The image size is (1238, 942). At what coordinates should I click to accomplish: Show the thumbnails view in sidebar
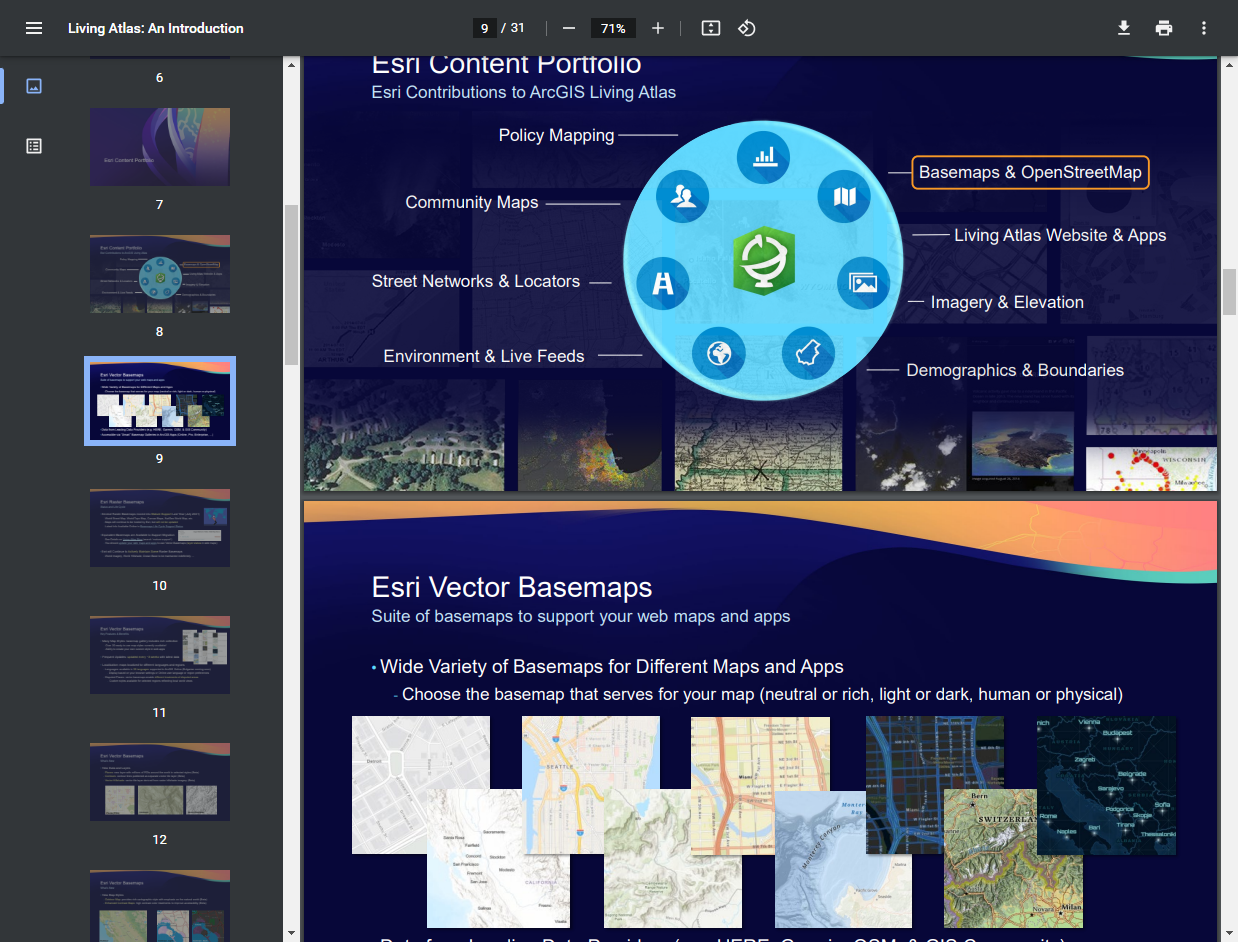point(34,86)
